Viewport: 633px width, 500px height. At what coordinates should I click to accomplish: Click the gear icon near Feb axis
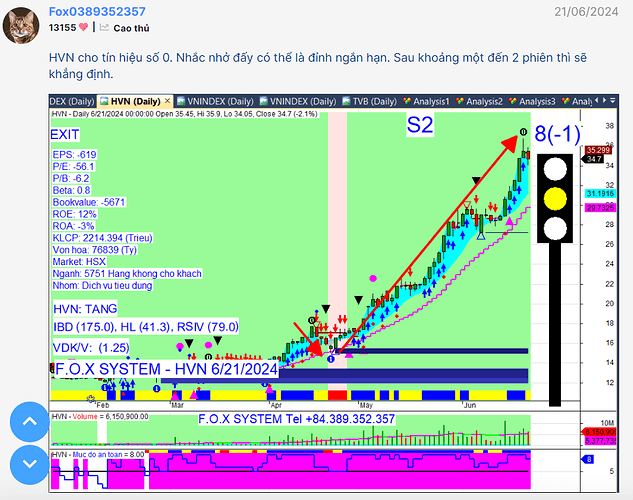91,399
